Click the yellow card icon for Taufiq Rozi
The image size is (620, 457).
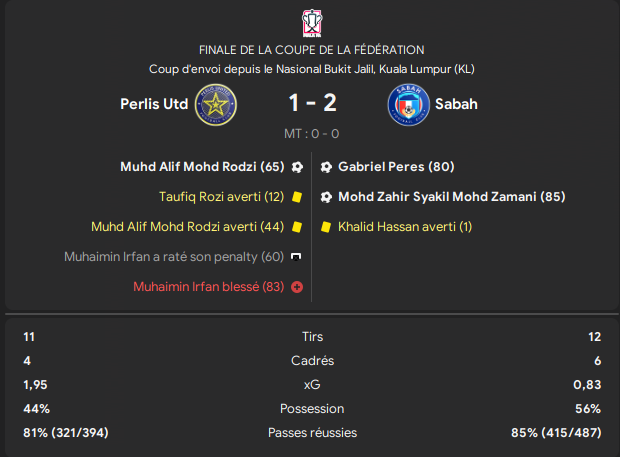(x=297, y=197)
